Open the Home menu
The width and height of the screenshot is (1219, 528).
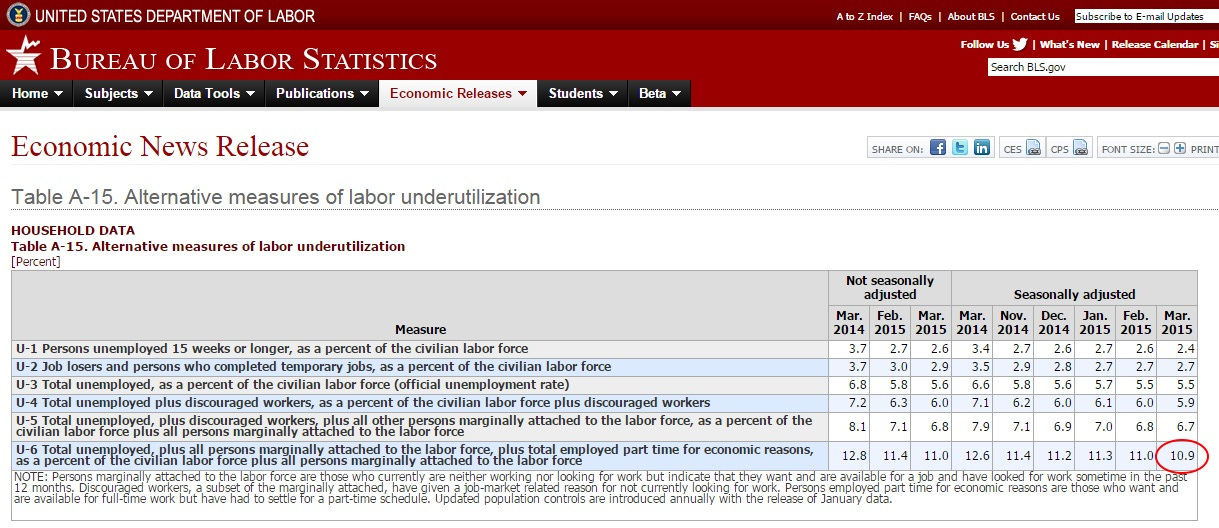tap(37, 93)
